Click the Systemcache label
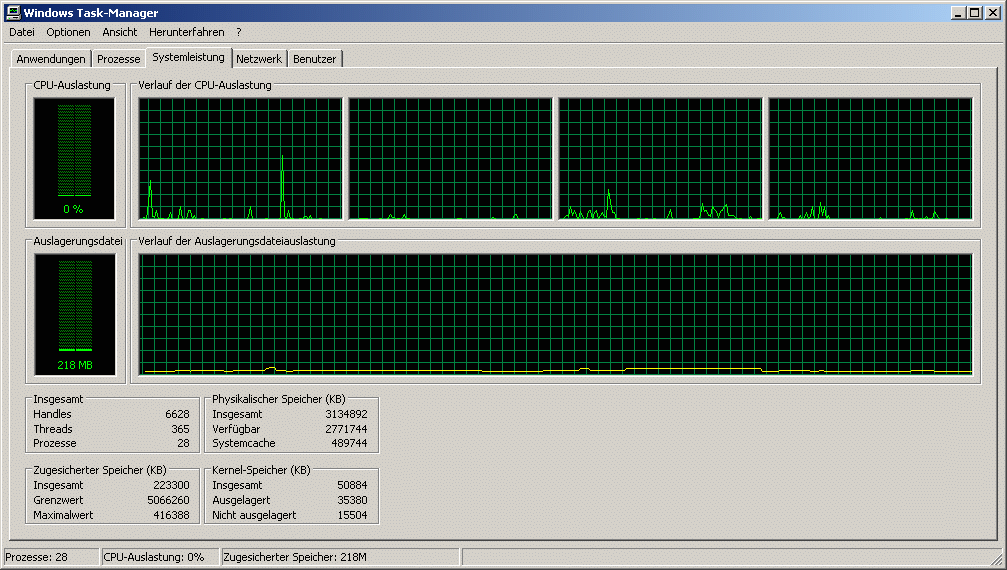 point(243,444)
